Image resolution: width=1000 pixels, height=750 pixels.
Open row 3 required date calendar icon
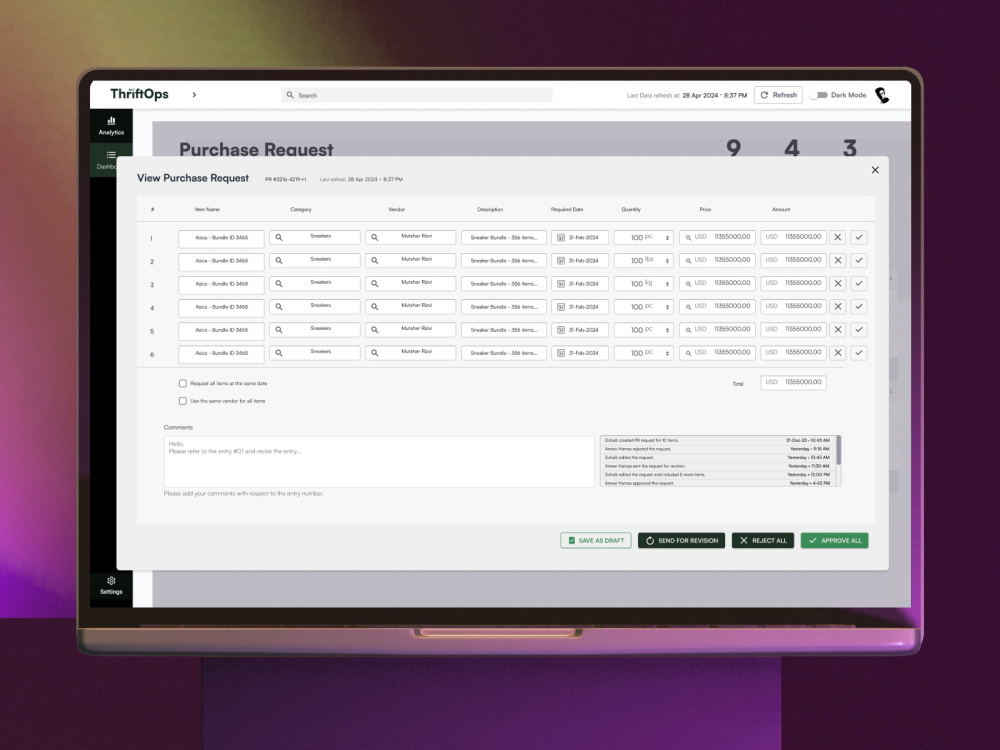coord(561,284)
